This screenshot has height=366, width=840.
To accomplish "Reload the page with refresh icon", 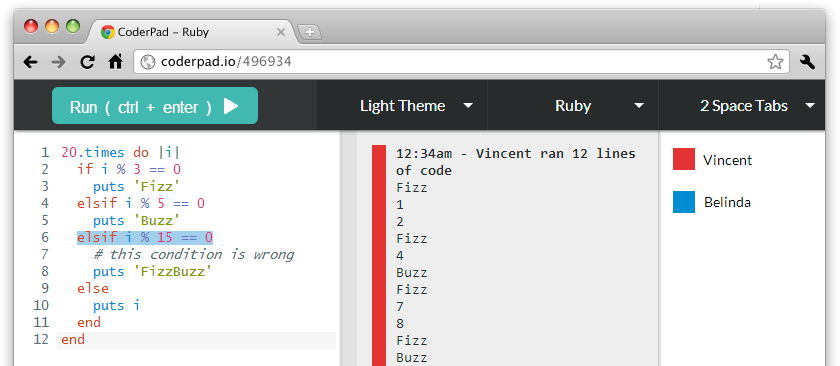I will (87, 62).
